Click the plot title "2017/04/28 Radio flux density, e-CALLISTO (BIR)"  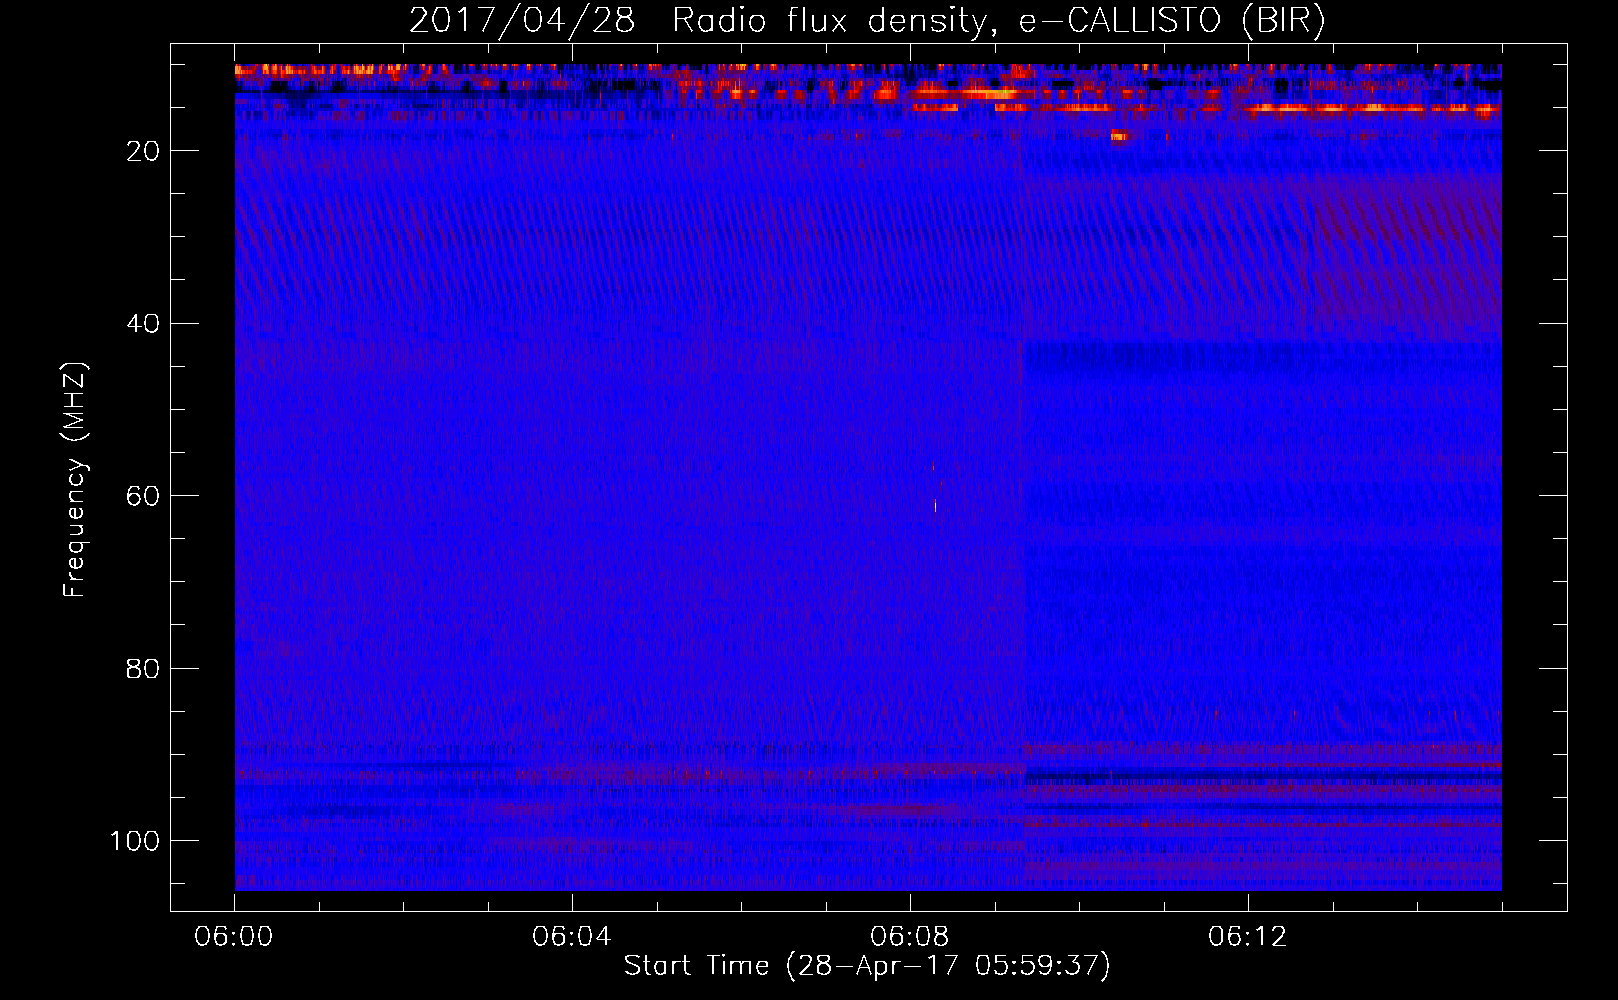tap(867, 21)
